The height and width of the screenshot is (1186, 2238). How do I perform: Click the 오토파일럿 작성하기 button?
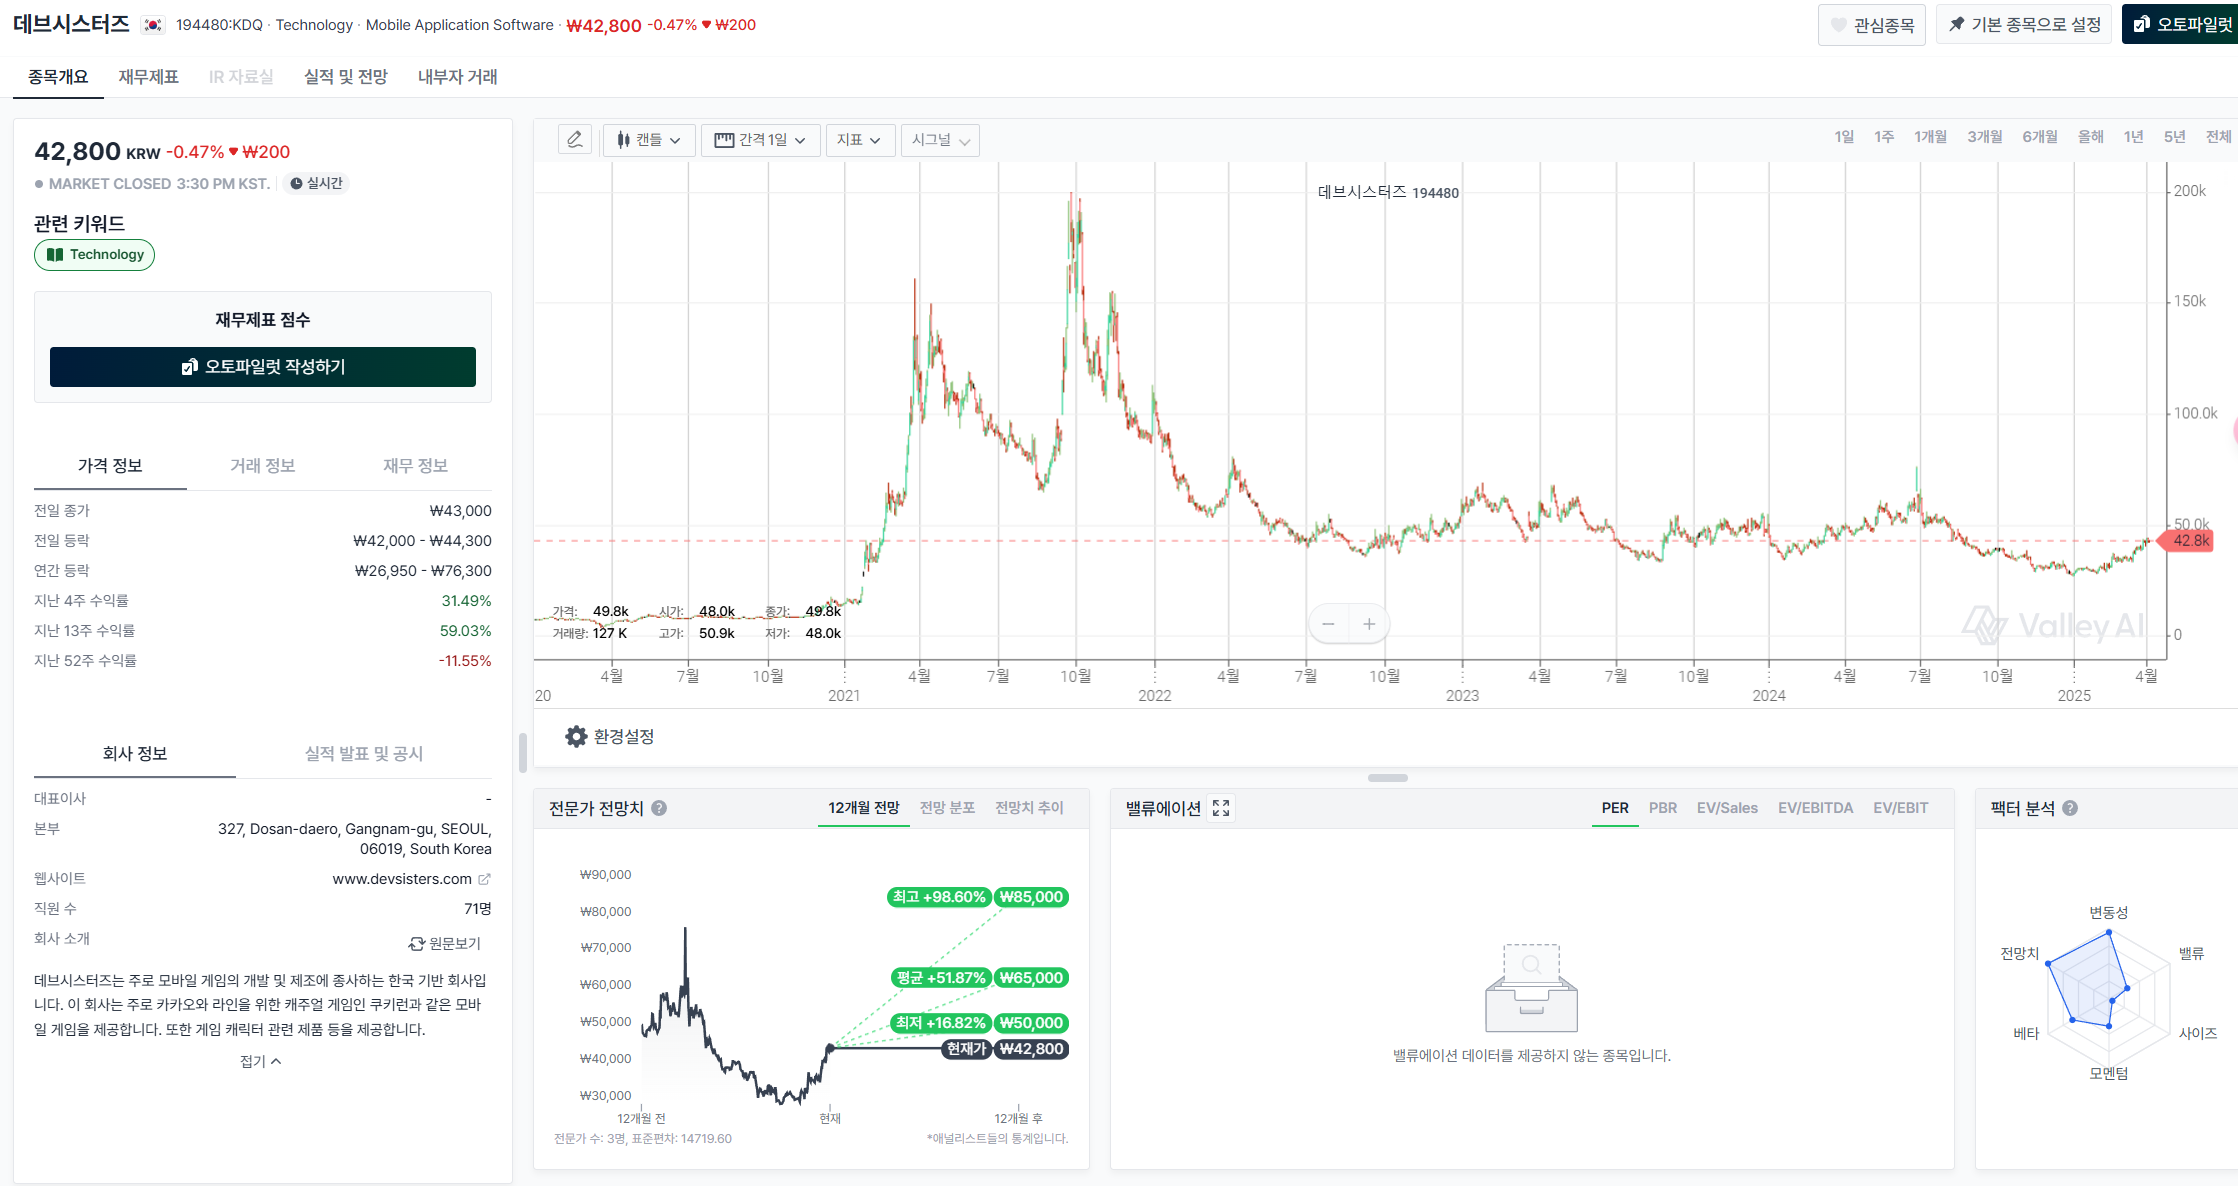263,367
